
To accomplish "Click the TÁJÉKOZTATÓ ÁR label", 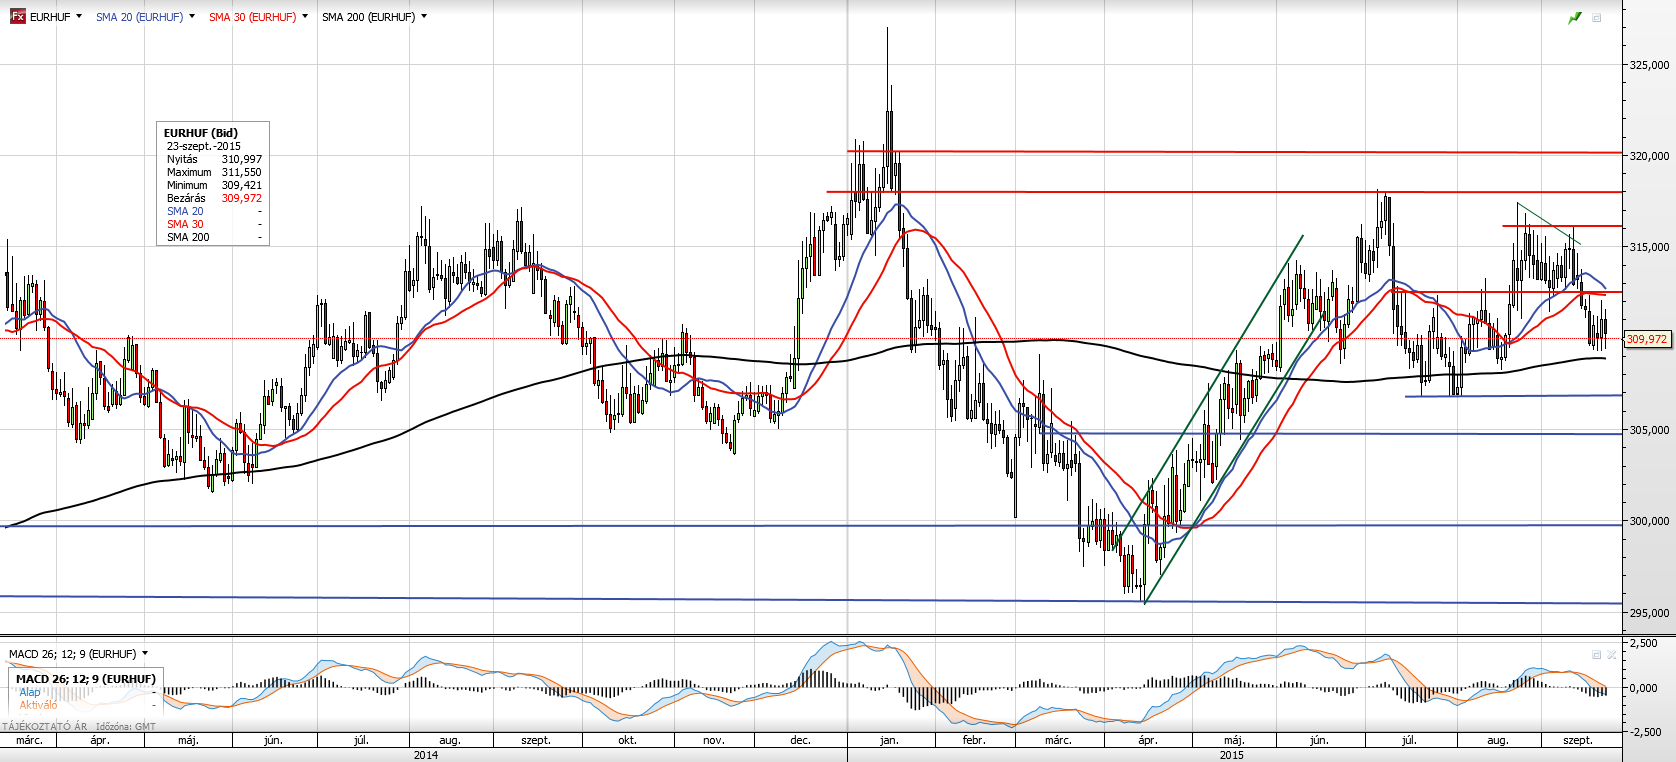I will click(45, 727).
